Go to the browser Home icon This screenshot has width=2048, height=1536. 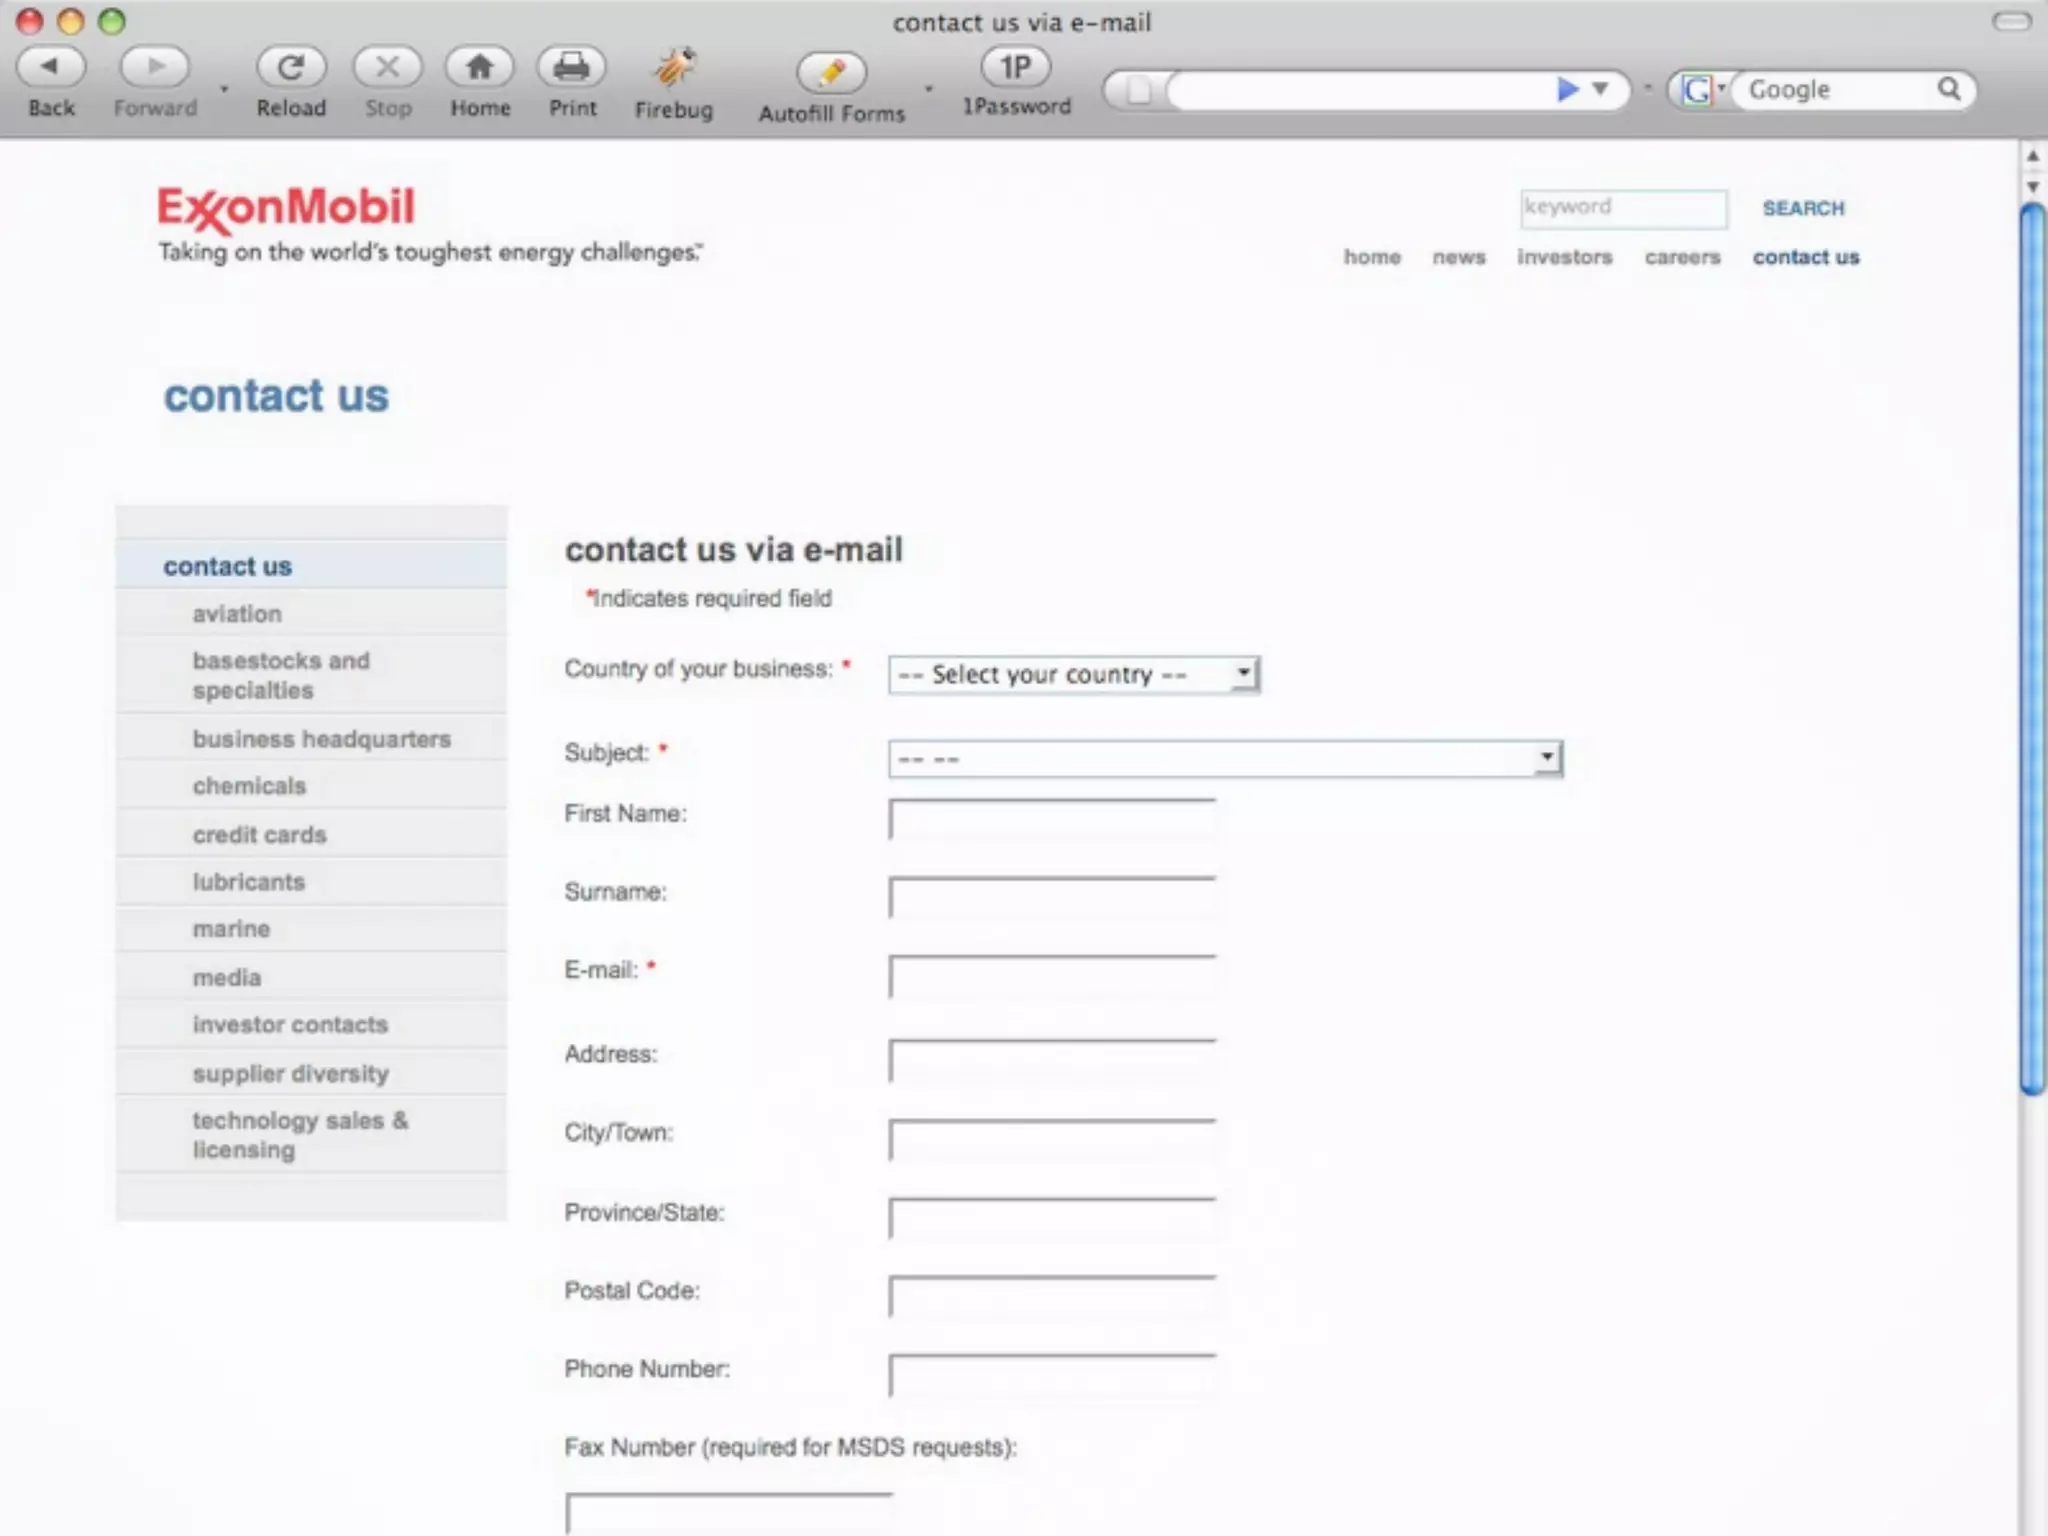coord(479,67)
